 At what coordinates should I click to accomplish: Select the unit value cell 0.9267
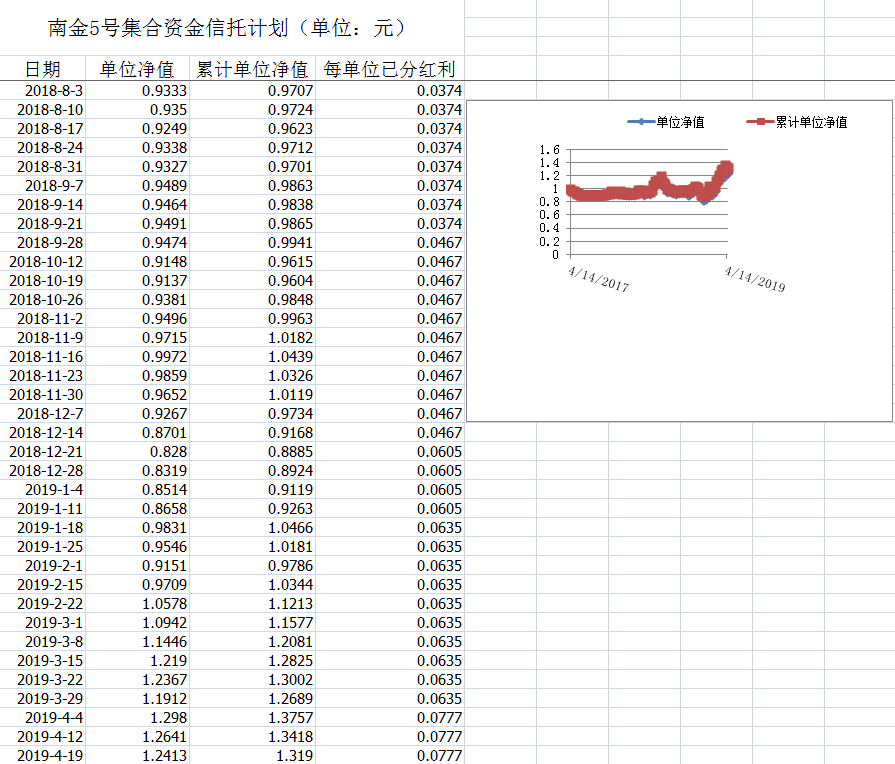click(x=137, y=413)
